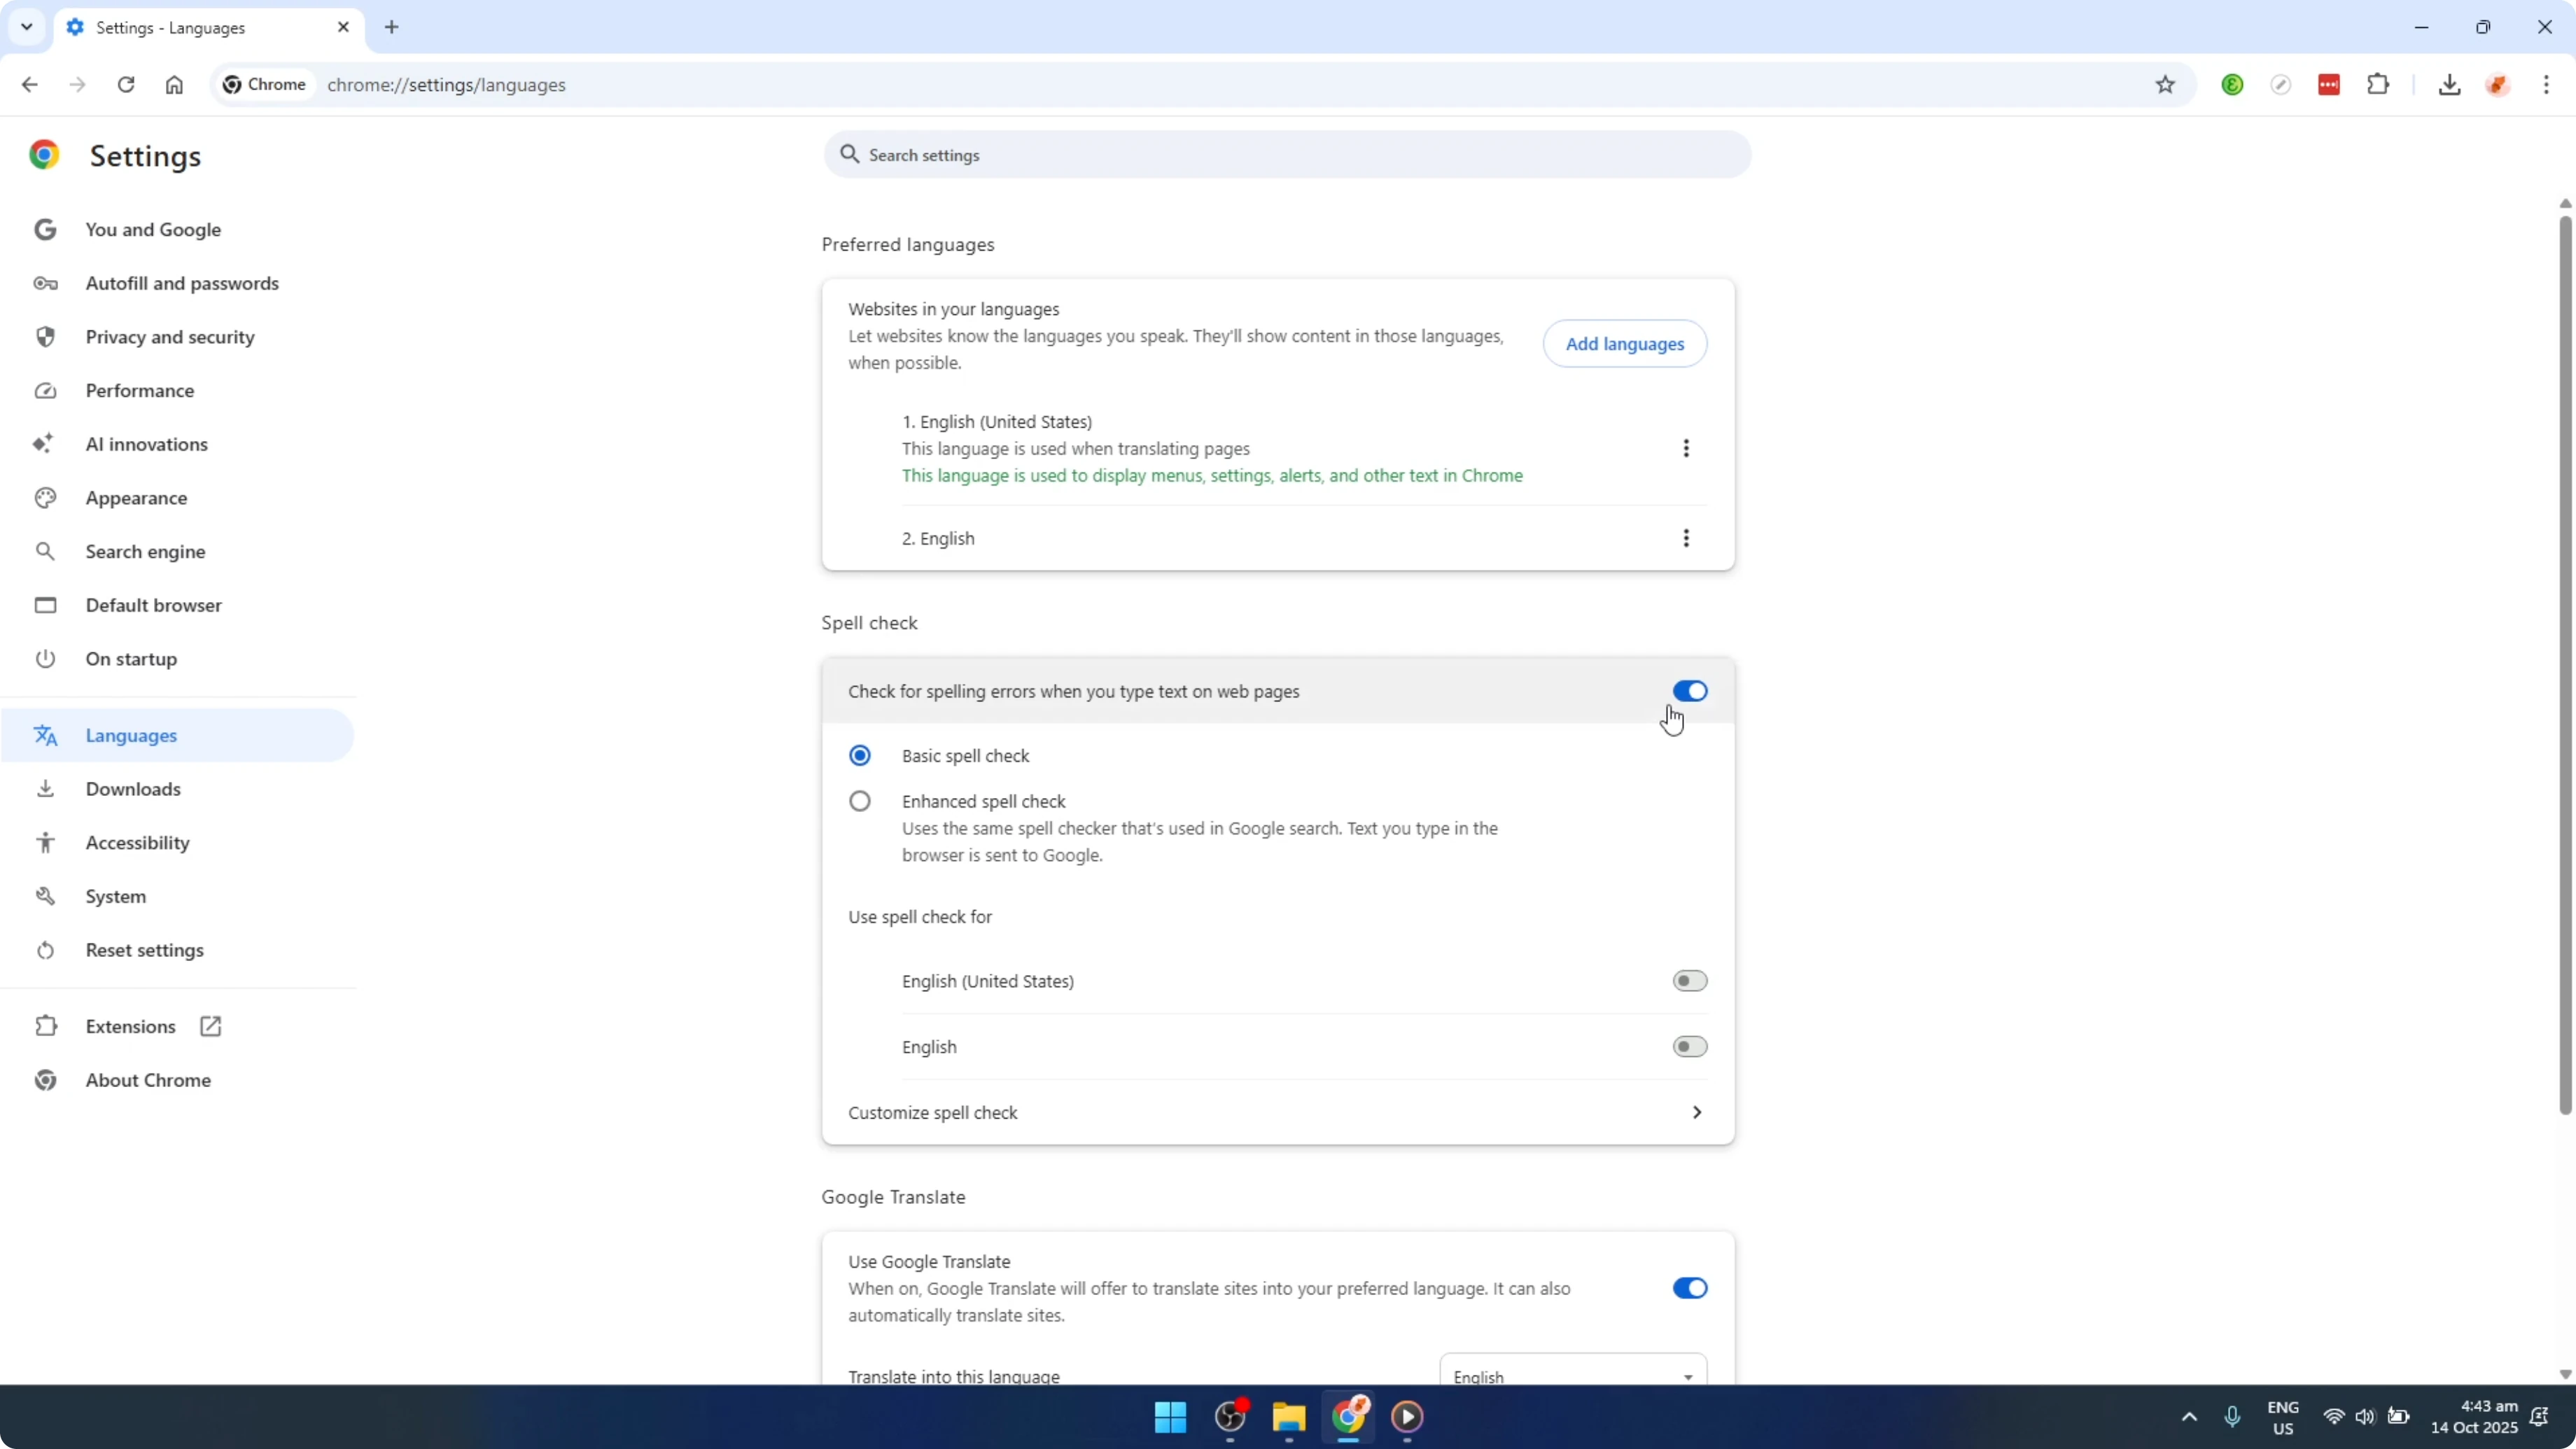Viewport: 2576px width, 1449px height.
Task: Toggle spell check for English (United States)
Action: click(x=1690, y=981)
